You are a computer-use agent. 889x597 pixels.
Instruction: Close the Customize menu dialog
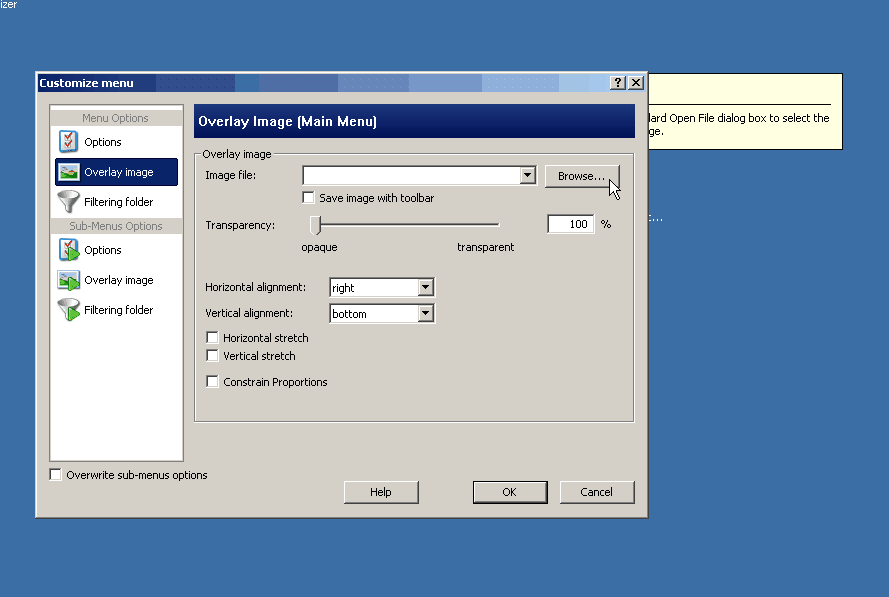[x=636, y=83]
